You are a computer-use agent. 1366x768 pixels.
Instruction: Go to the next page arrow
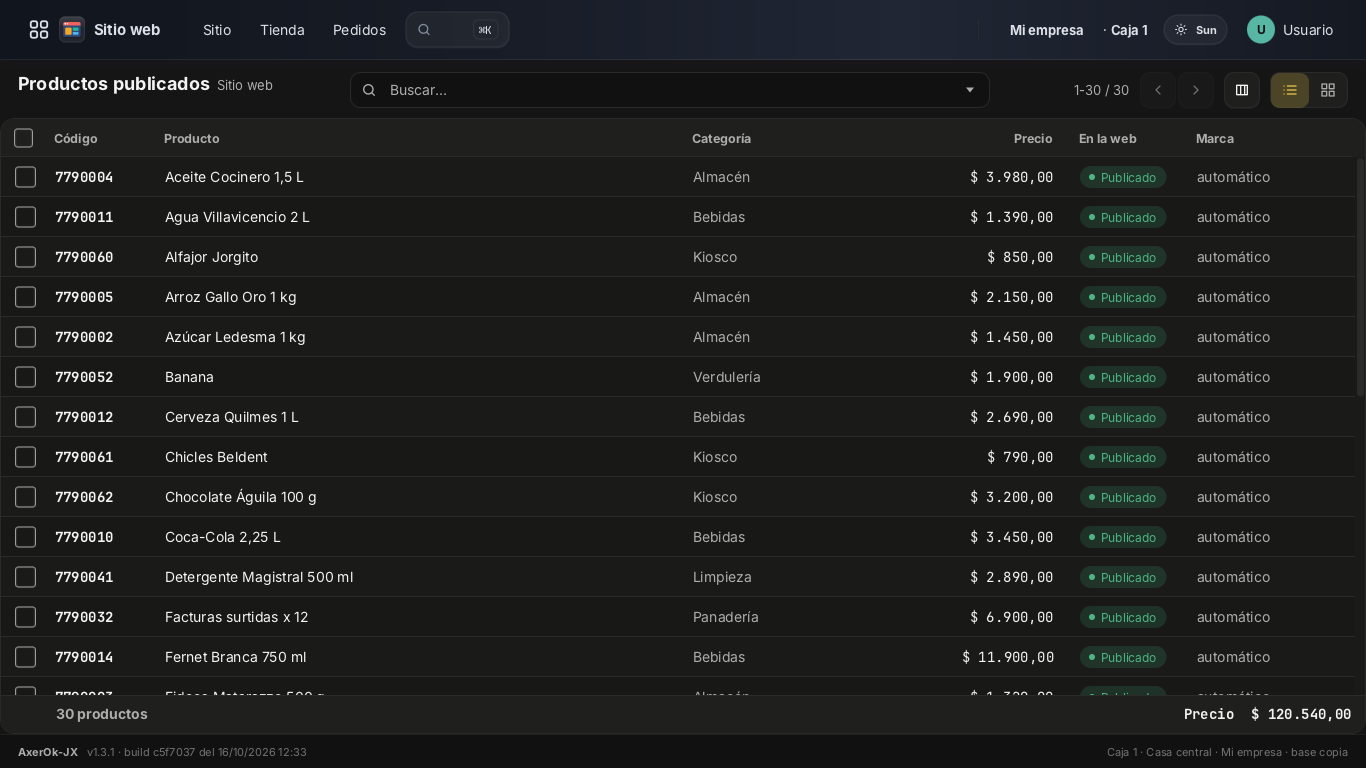coord(1196,90)
